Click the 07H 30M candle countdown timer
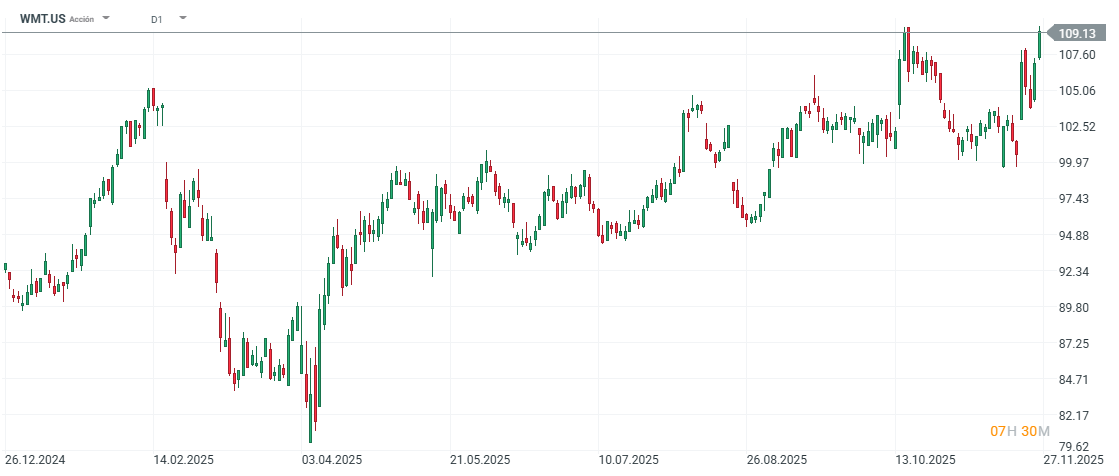 (1020, 431)
